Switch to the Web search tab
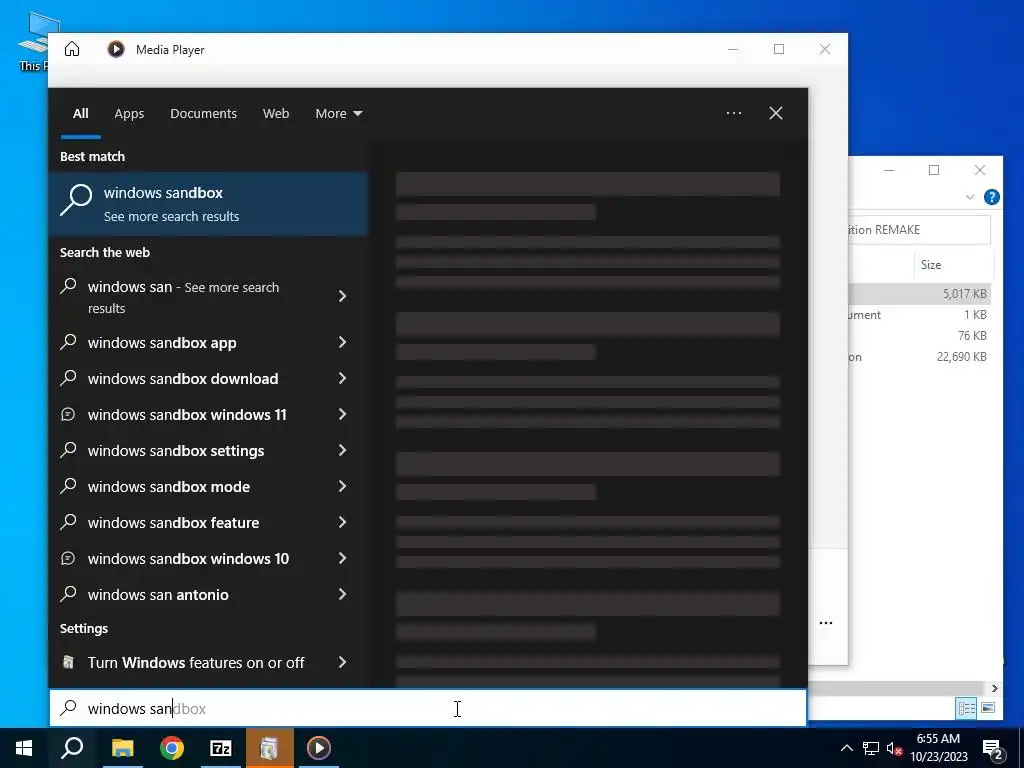 pyautogui.click(x=276, y=114)
